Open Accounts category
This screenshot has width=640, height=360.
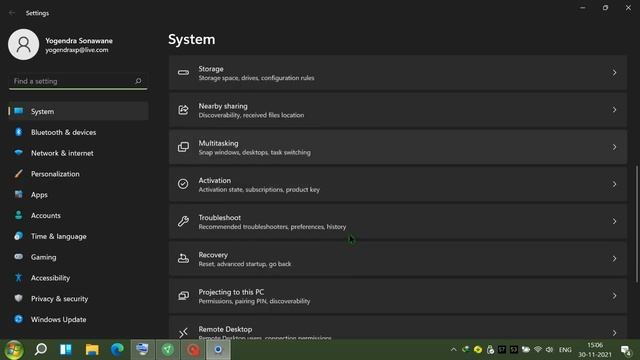(x=78, y=216)
